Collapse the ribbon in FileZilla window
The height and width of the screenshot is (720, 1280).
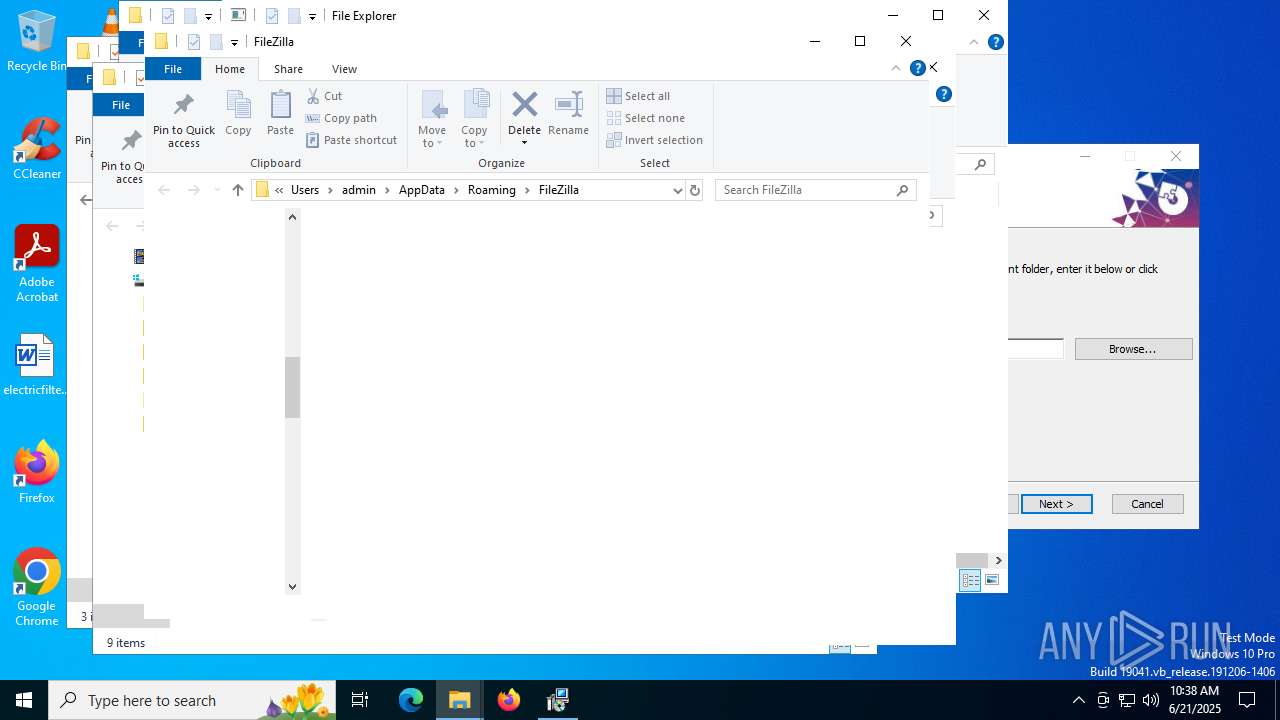click(x=896, y=69)
